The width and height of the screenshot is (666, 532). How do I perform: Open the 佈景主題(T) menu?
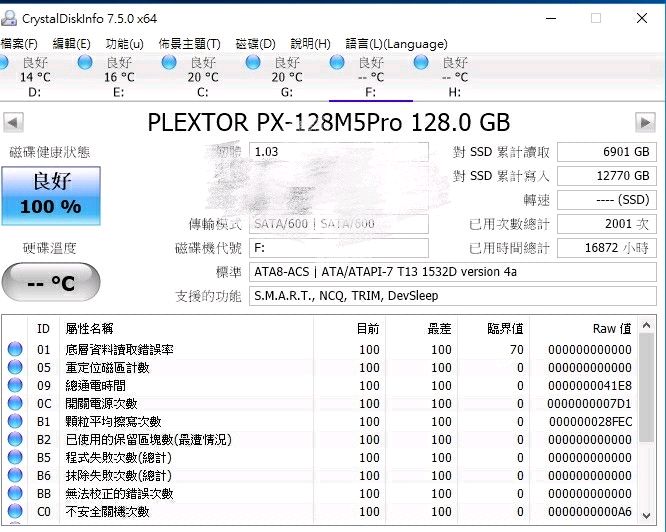189,44
